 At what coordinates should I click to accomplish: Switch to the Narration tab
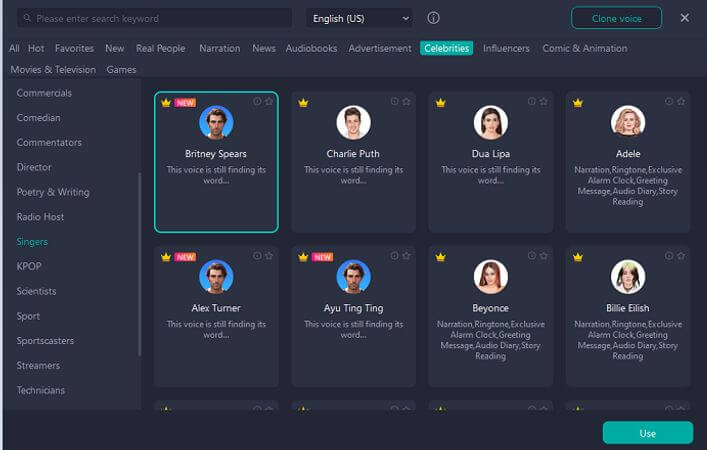pos(220,48)
